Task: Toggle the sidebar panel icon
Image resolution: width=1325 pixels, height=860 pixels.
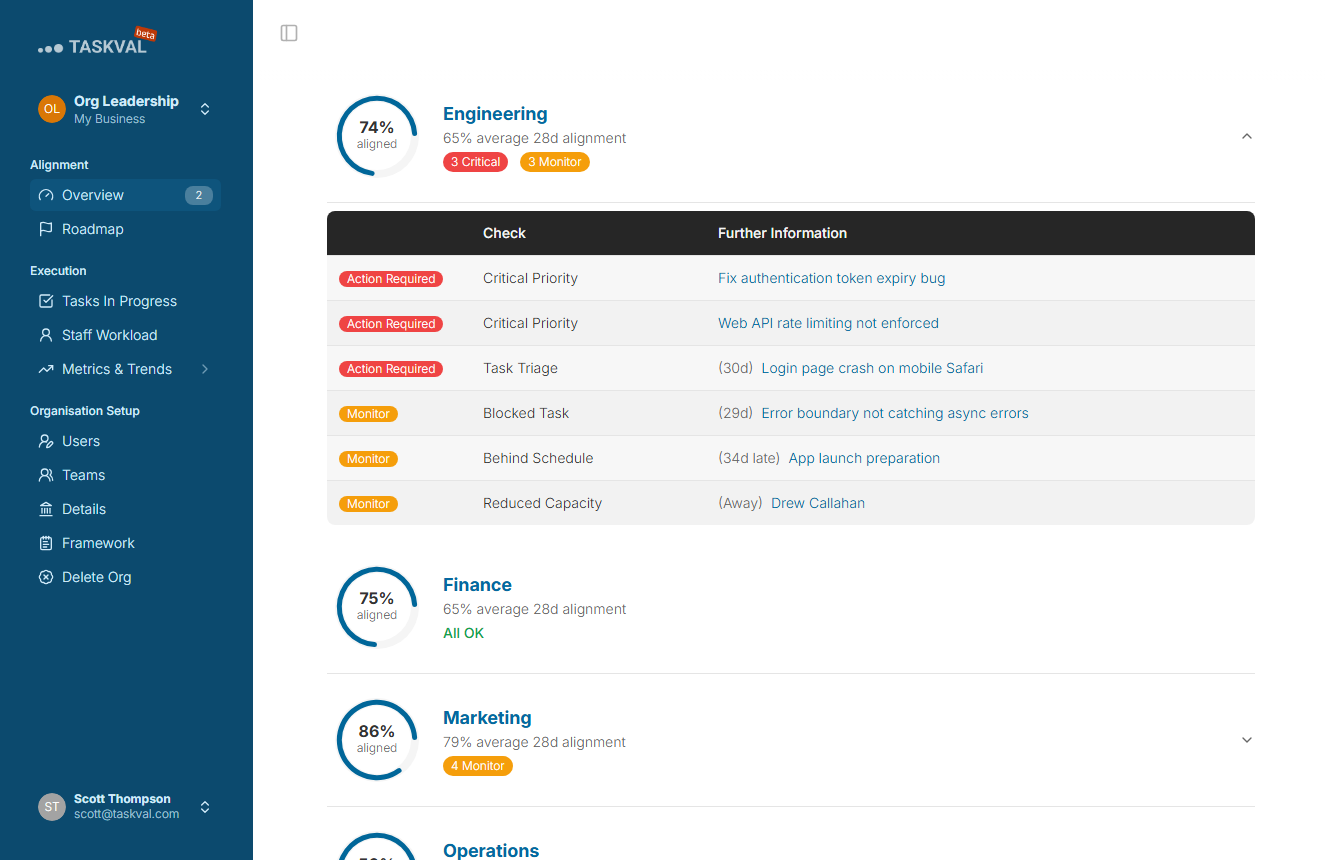Action: 289,33
